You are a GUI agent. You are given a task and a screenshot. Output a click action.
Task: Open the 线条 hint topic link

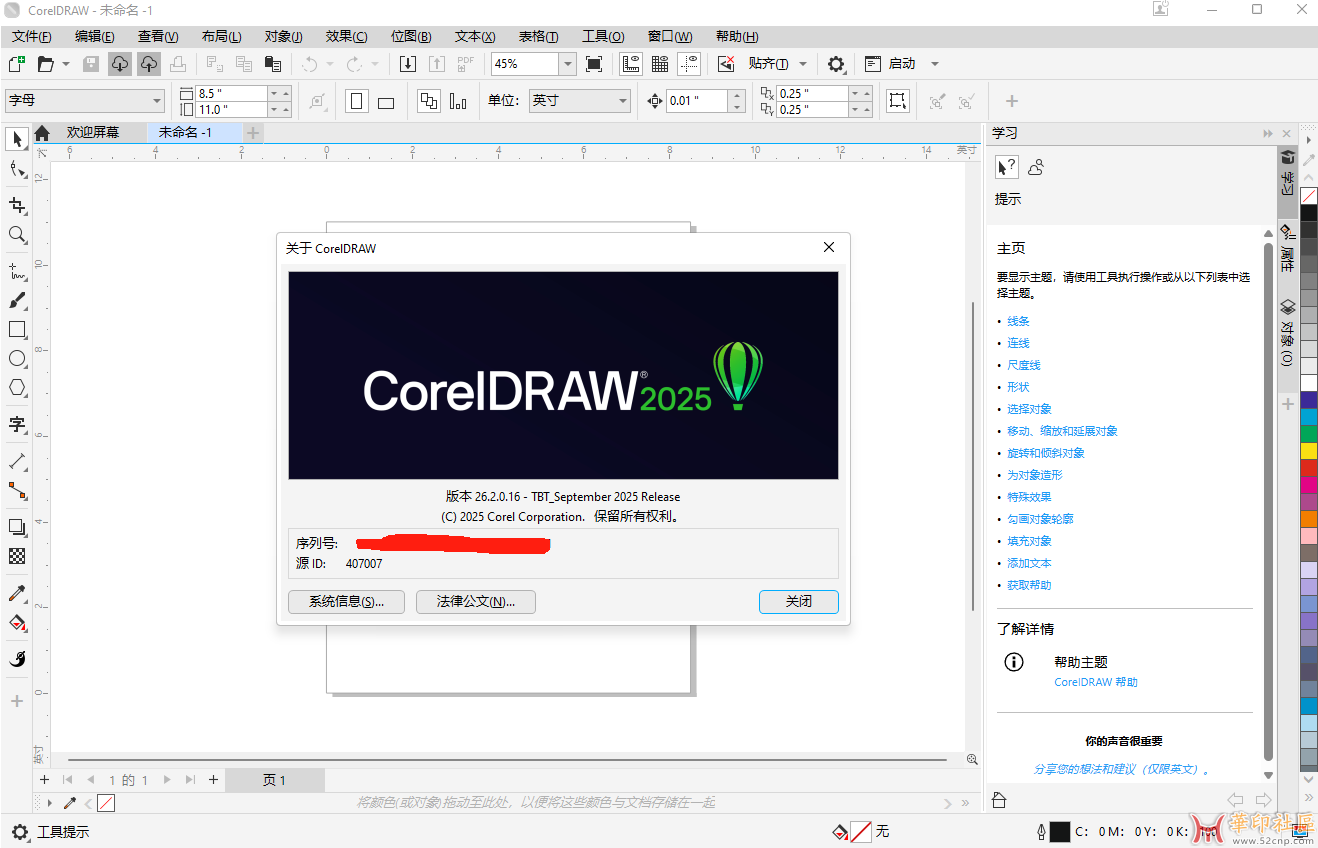click(1018, 321)
